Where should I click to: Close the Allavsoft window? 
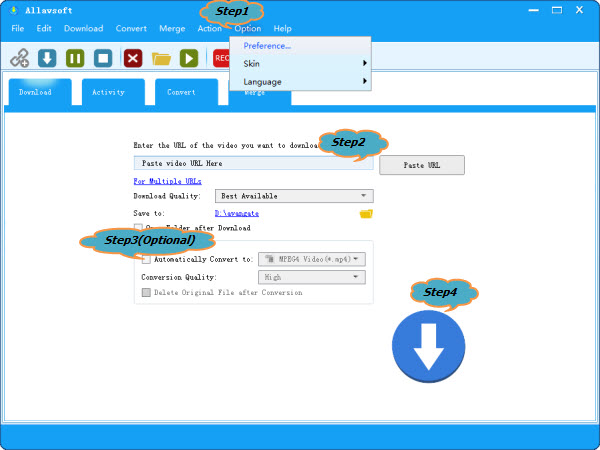[x=579, y=10]
